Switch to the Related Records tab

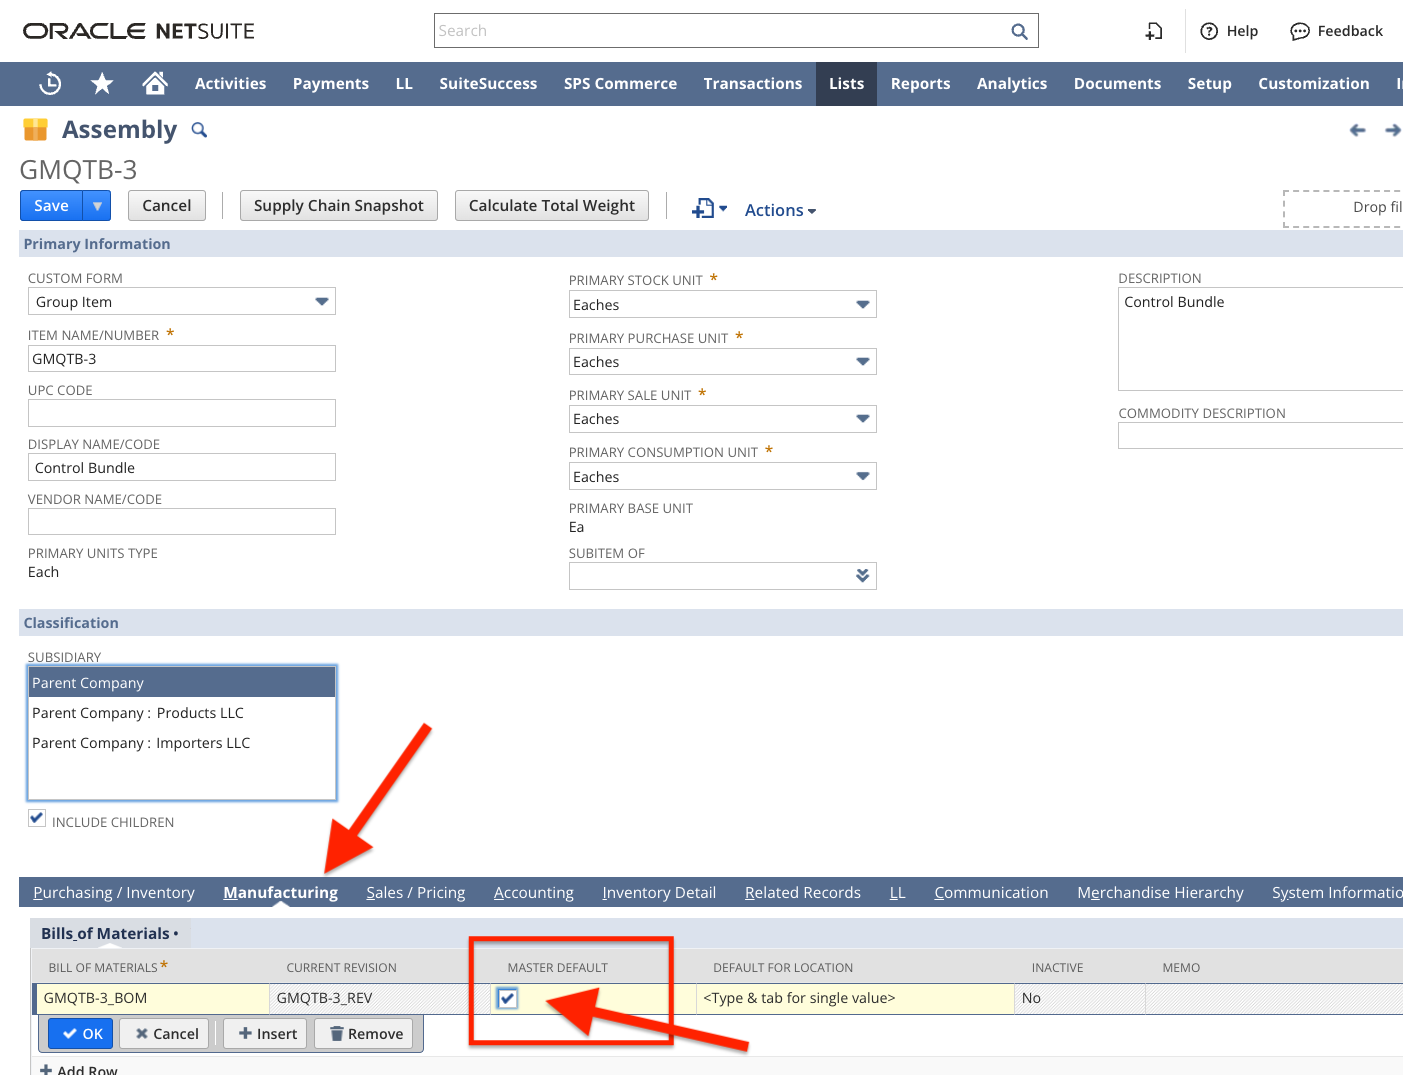pos(803,893)
